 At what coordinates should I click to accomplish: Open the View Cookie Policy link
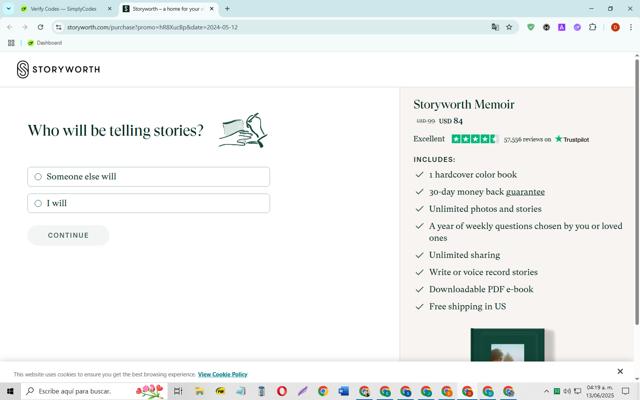[x=222, y=374]
